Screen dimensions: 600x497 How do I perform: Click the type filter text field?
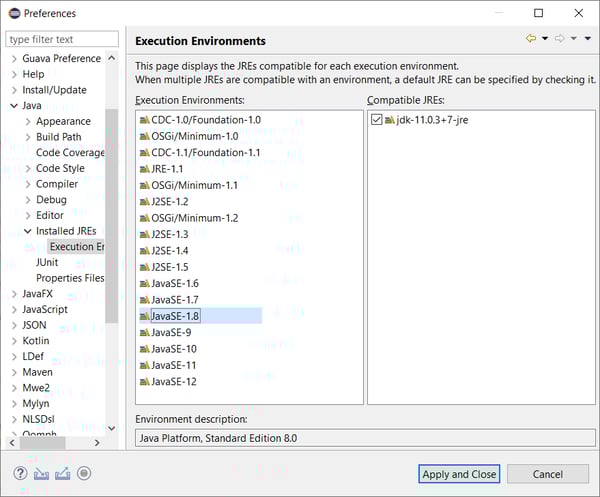[x=62, y=39]
